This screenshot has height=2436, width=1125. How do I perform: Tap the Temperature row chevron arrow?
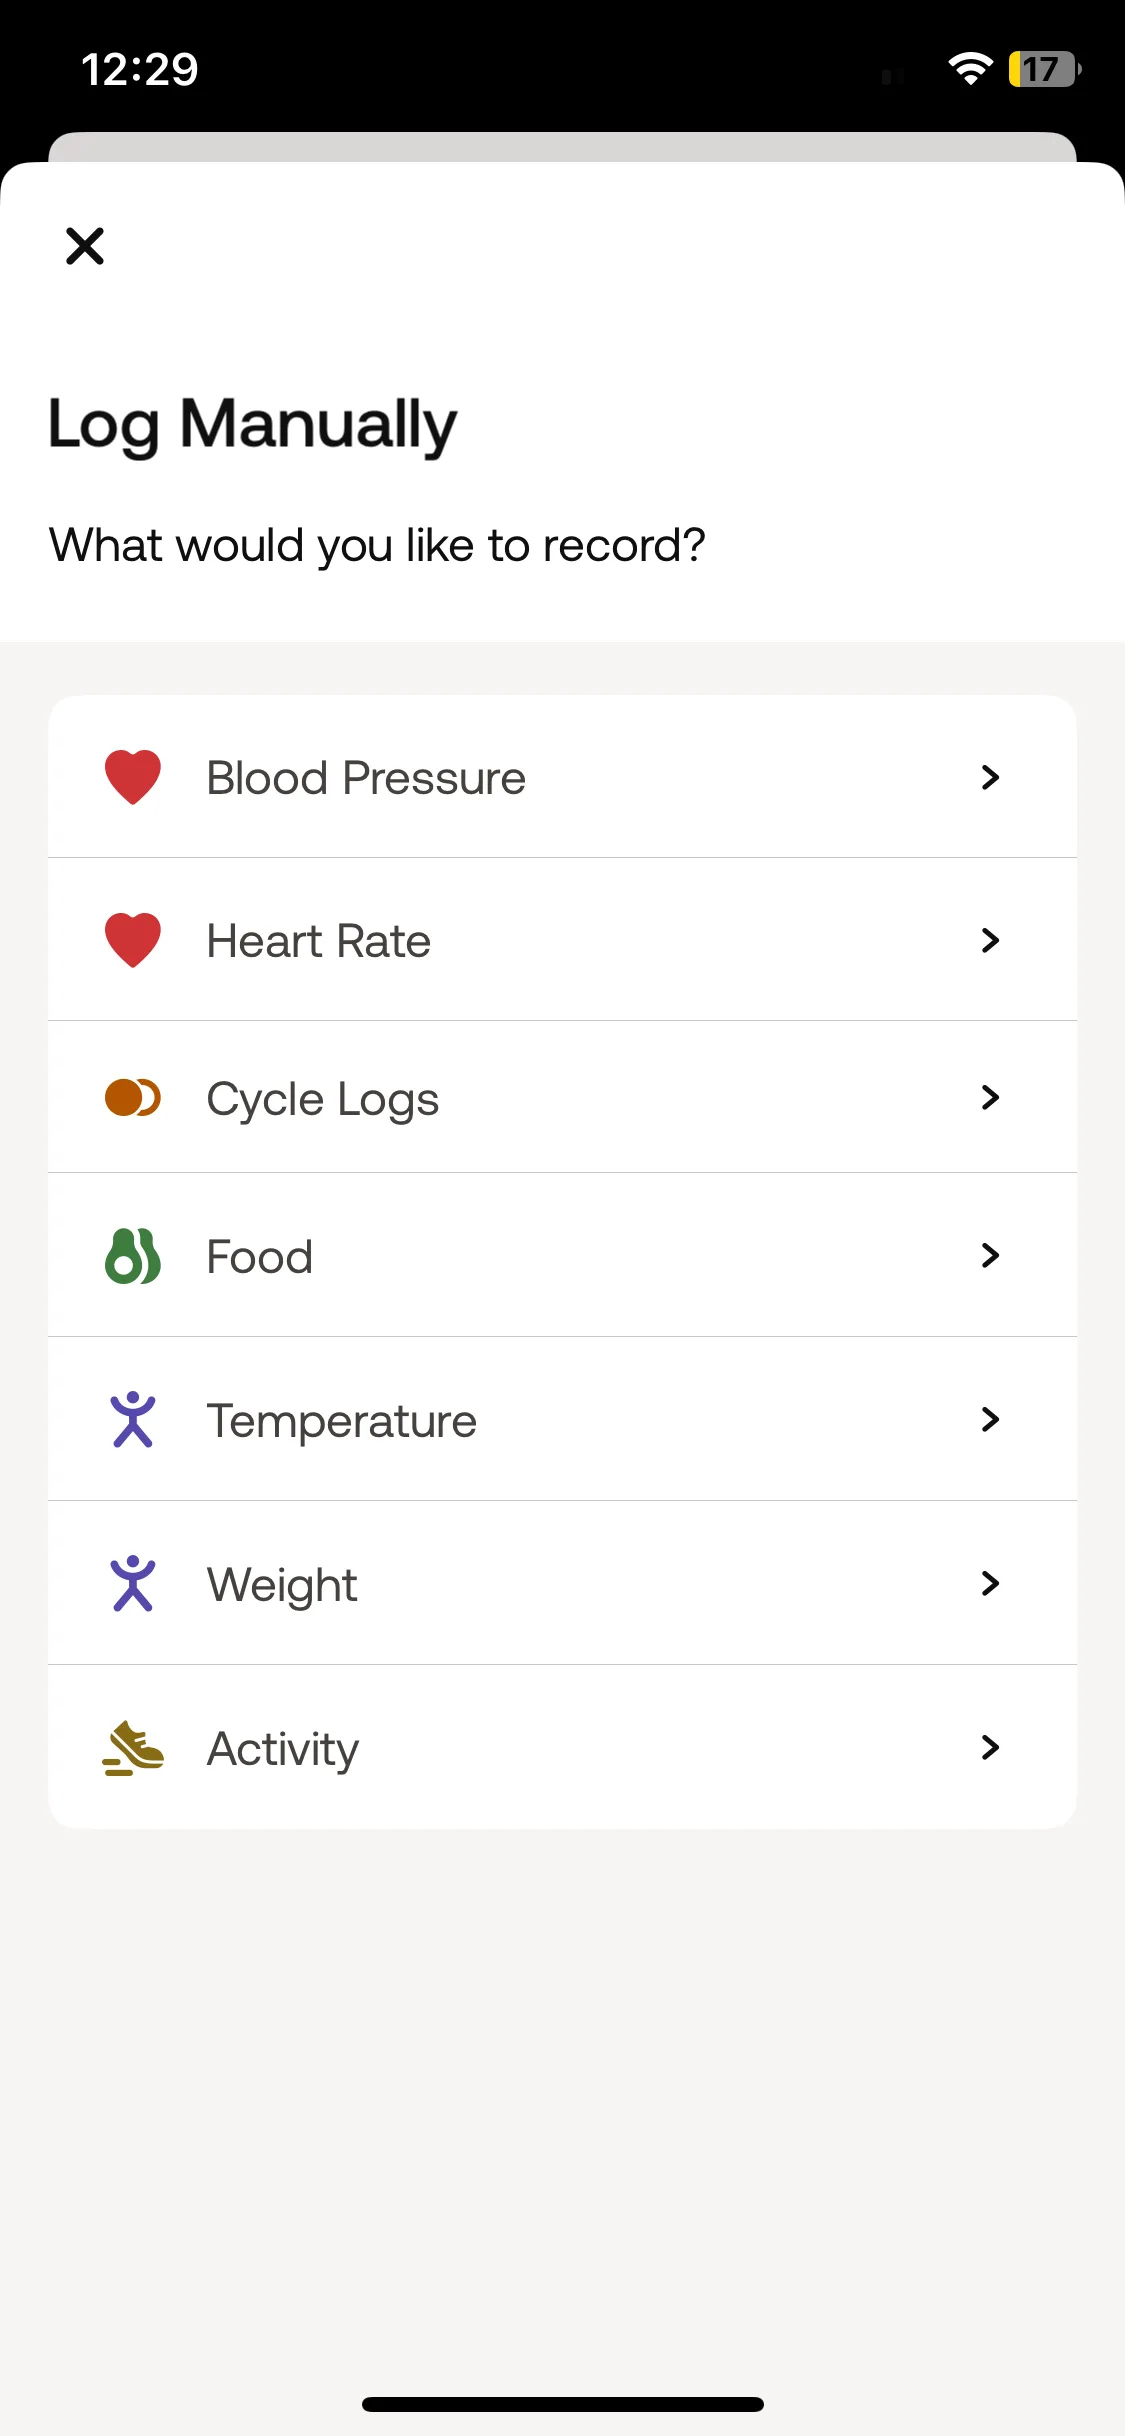pos(990,1420)
